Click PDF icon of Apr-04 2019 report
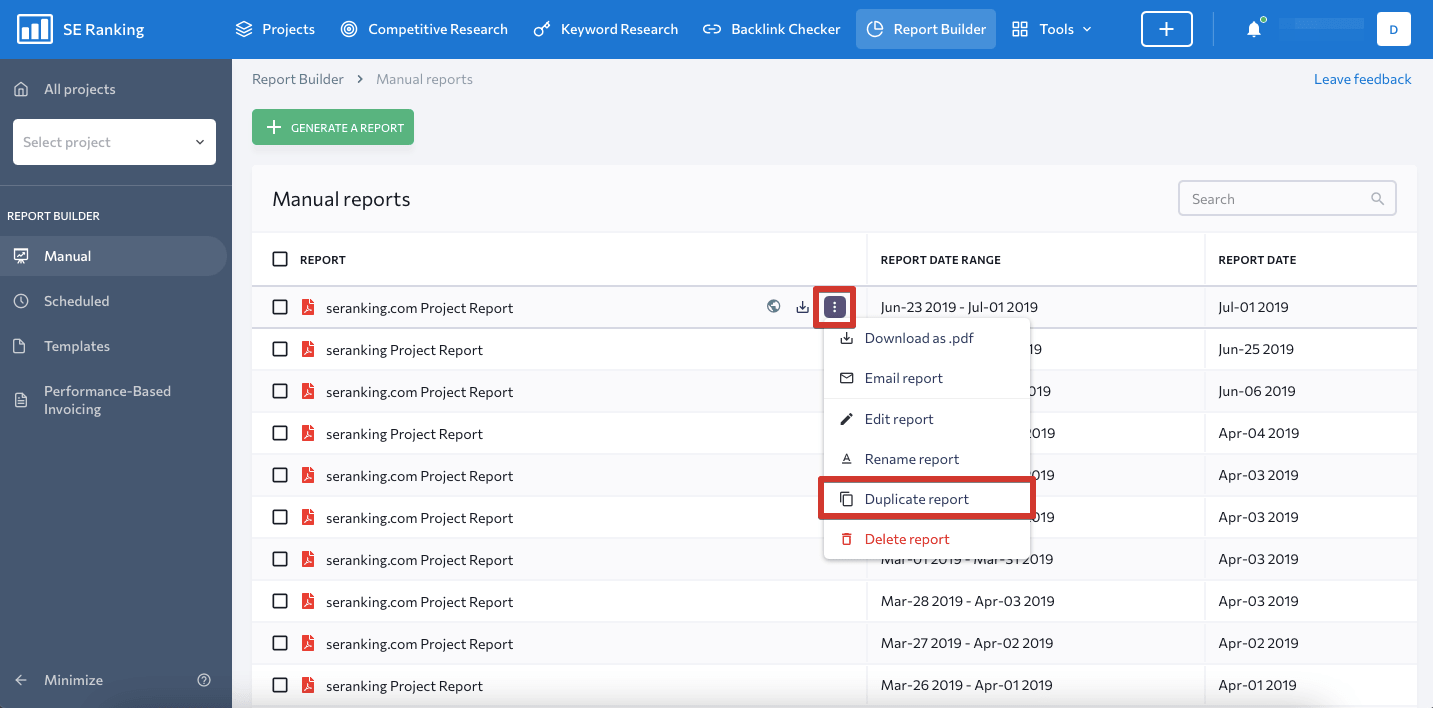This screenshot has width=1433, height=708. pos(308,433)
